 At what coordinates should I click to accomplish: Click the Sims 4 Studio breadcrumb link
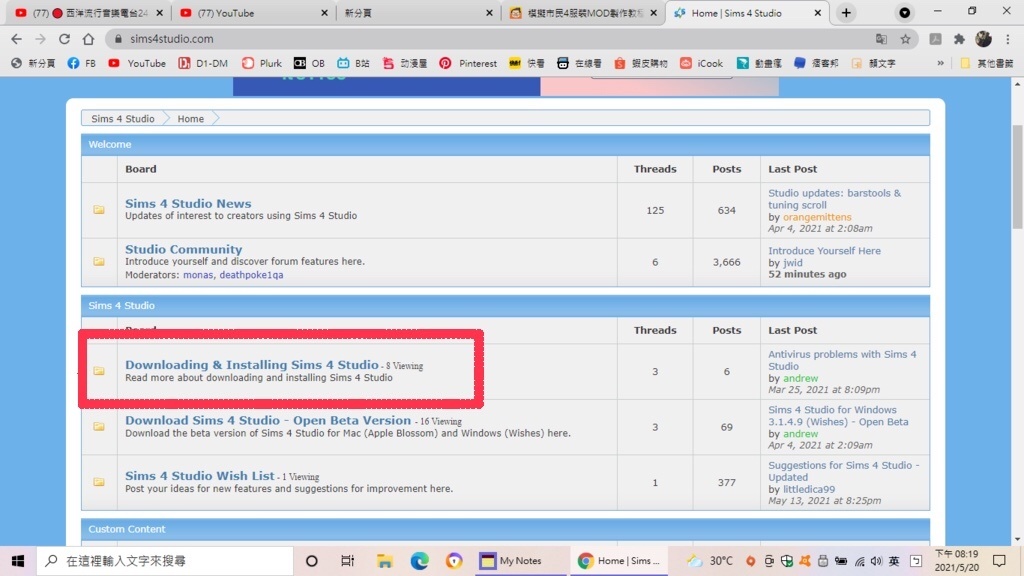pos(123,119)
